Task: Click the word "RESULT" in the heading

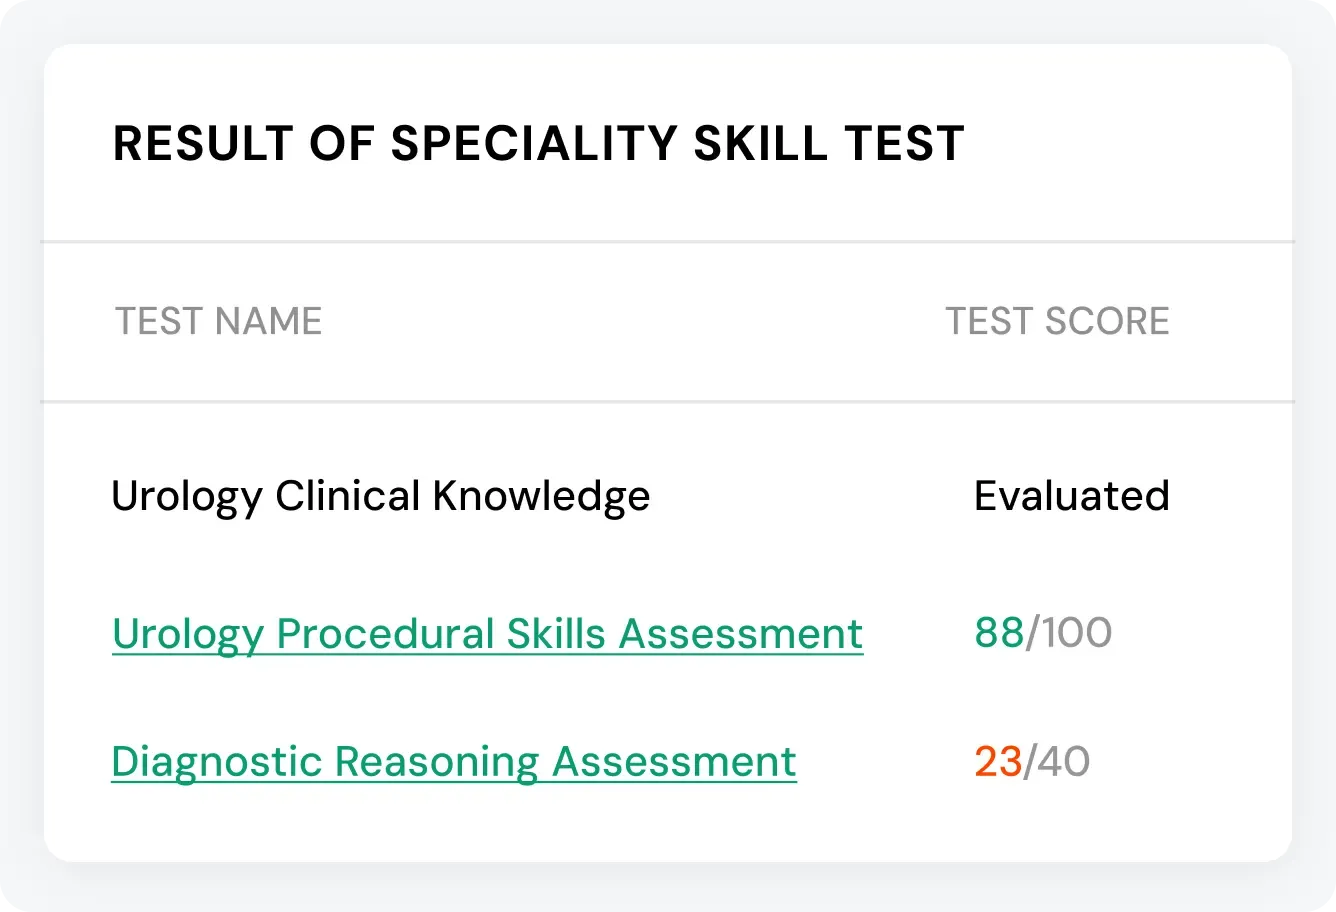Action: [x=202, y=144]
